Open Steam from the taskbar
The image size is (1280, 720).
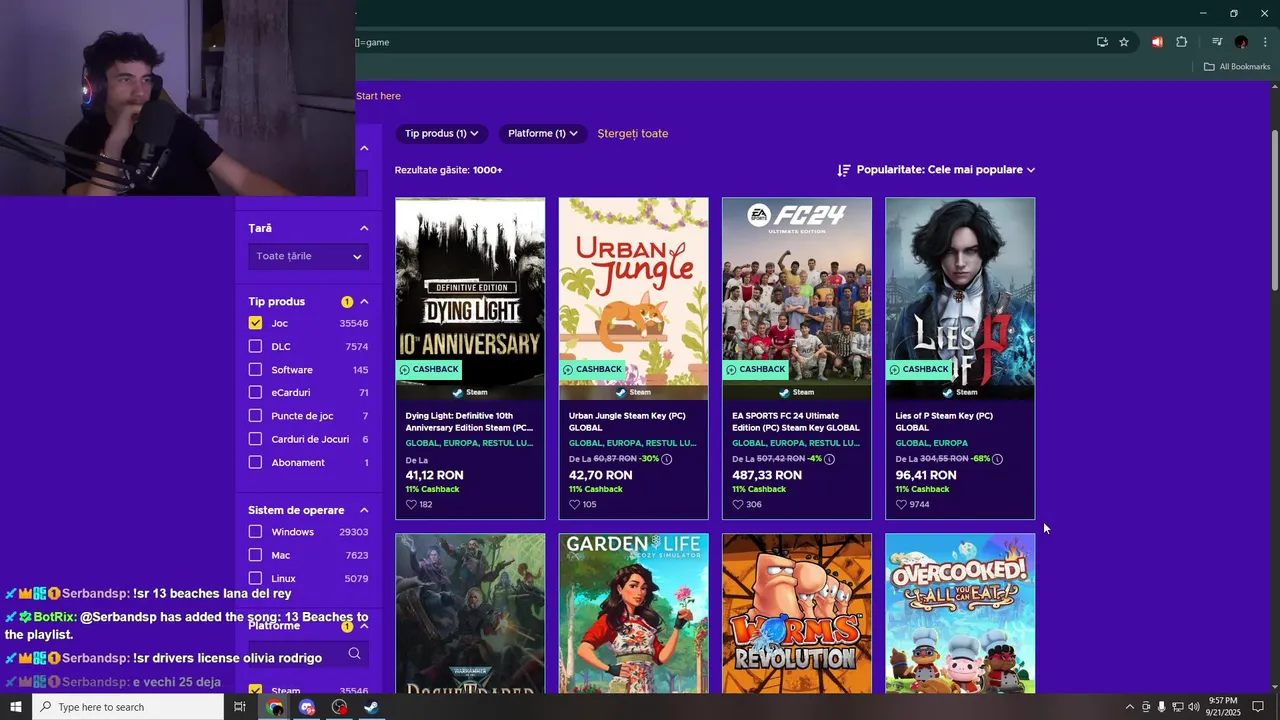pos(370,707)
